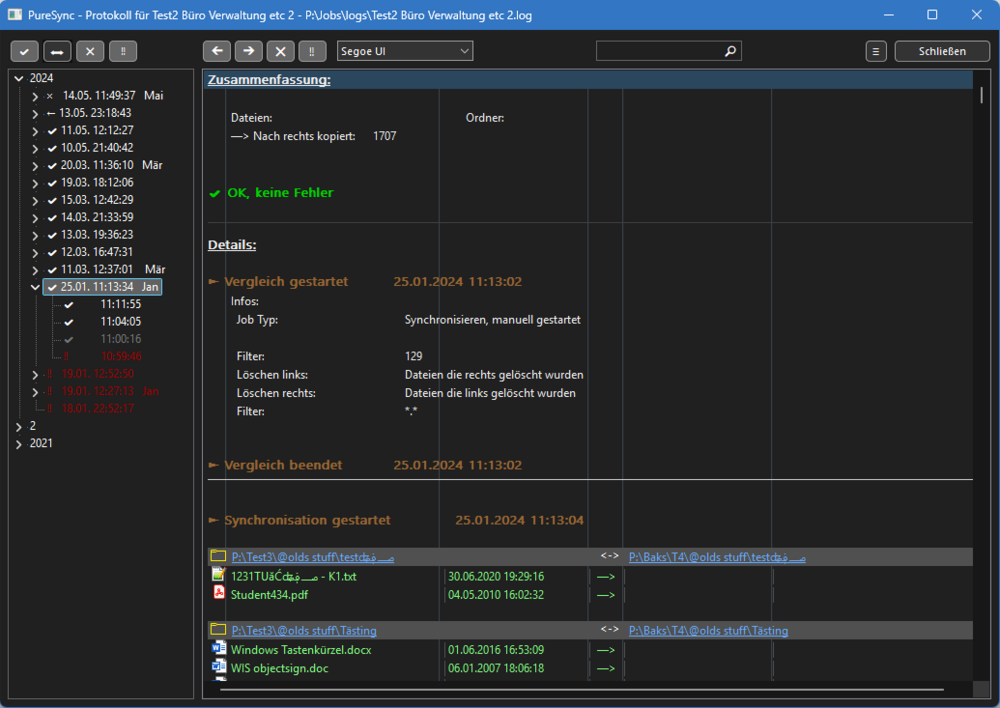Click the Vergleich gestartet section header
This screenshot has height=708, width=1000.
tap(286, 281)
